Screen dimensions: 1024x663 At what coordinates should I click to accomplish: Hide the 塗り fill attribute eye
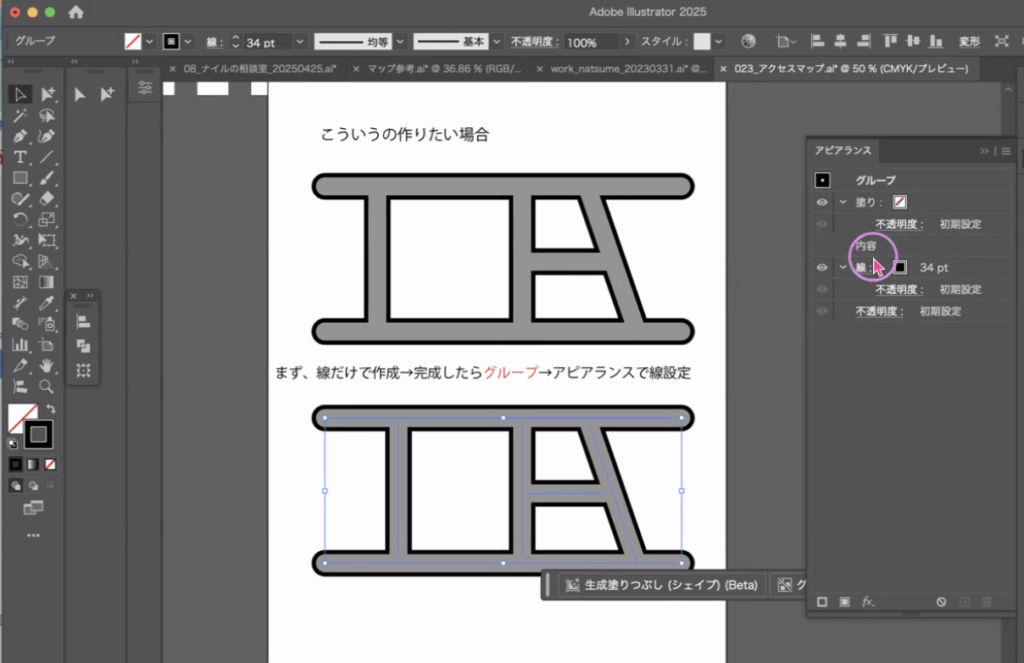[822, 202]
